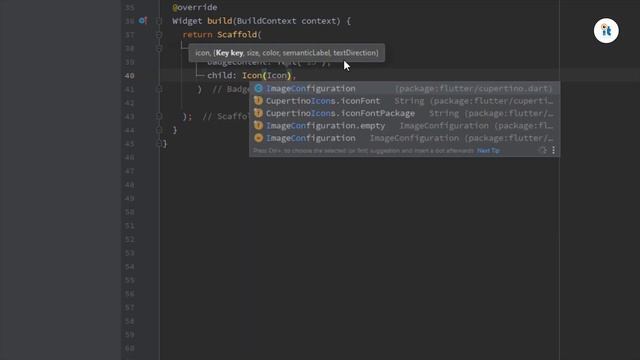Image resolution: width=640 pixels, height=360 pixels.
Task: Click the refresh icon in the completion popup footer
Action: 542,150
